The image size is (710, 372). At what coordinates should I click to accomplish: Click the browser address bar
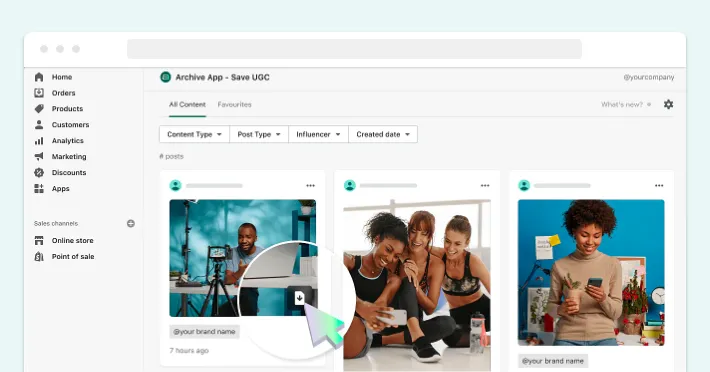pyautogui.click(x=354, y=49)
